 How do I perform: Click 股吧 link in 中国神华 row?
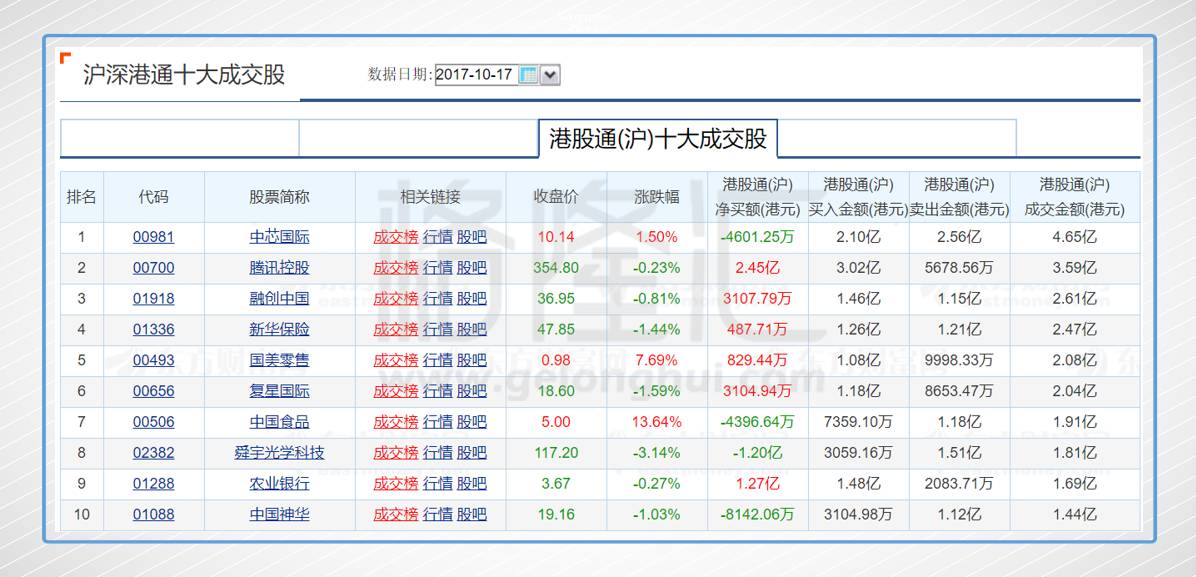tap(471, 514)
